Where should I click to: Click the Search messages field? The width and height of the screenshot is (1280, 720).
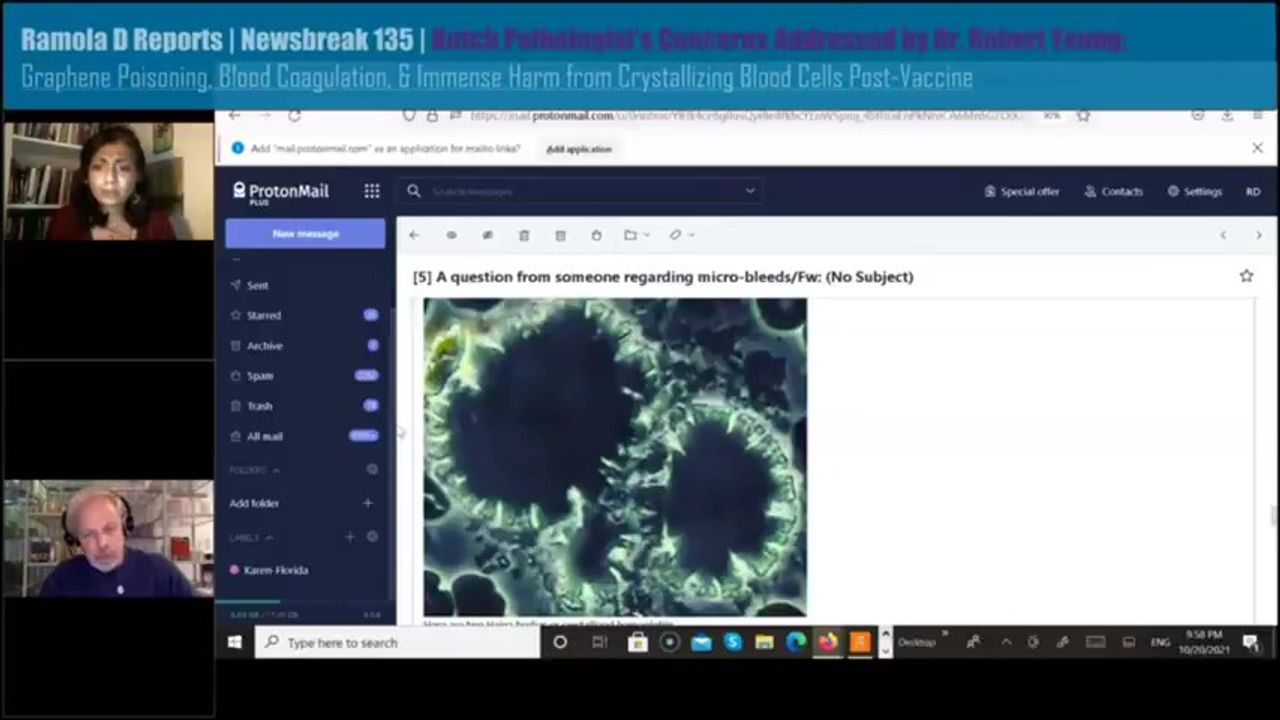(x=580, y=191)
